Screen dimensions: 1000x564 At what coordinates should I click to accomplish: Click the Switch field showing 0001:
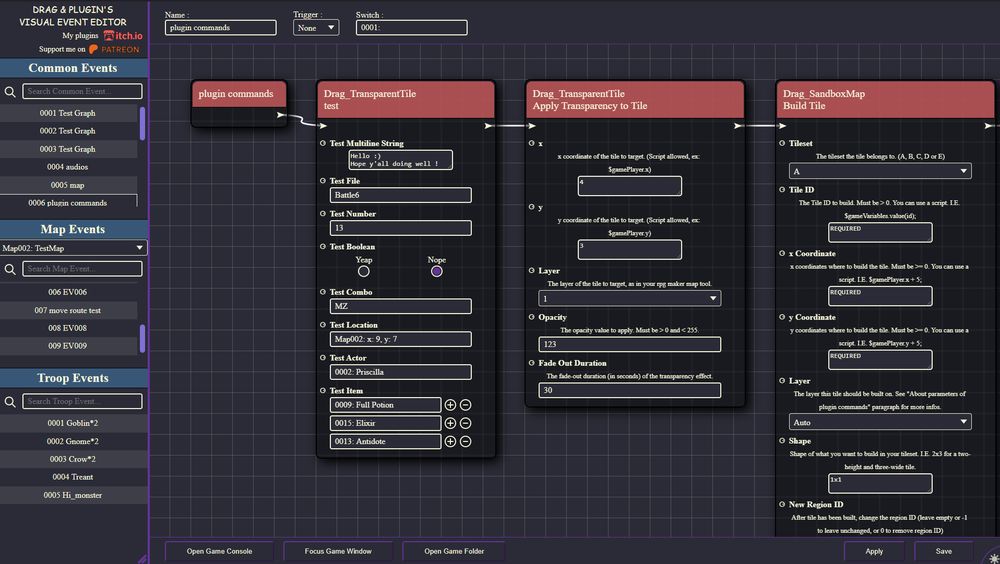tap(411, 27)
